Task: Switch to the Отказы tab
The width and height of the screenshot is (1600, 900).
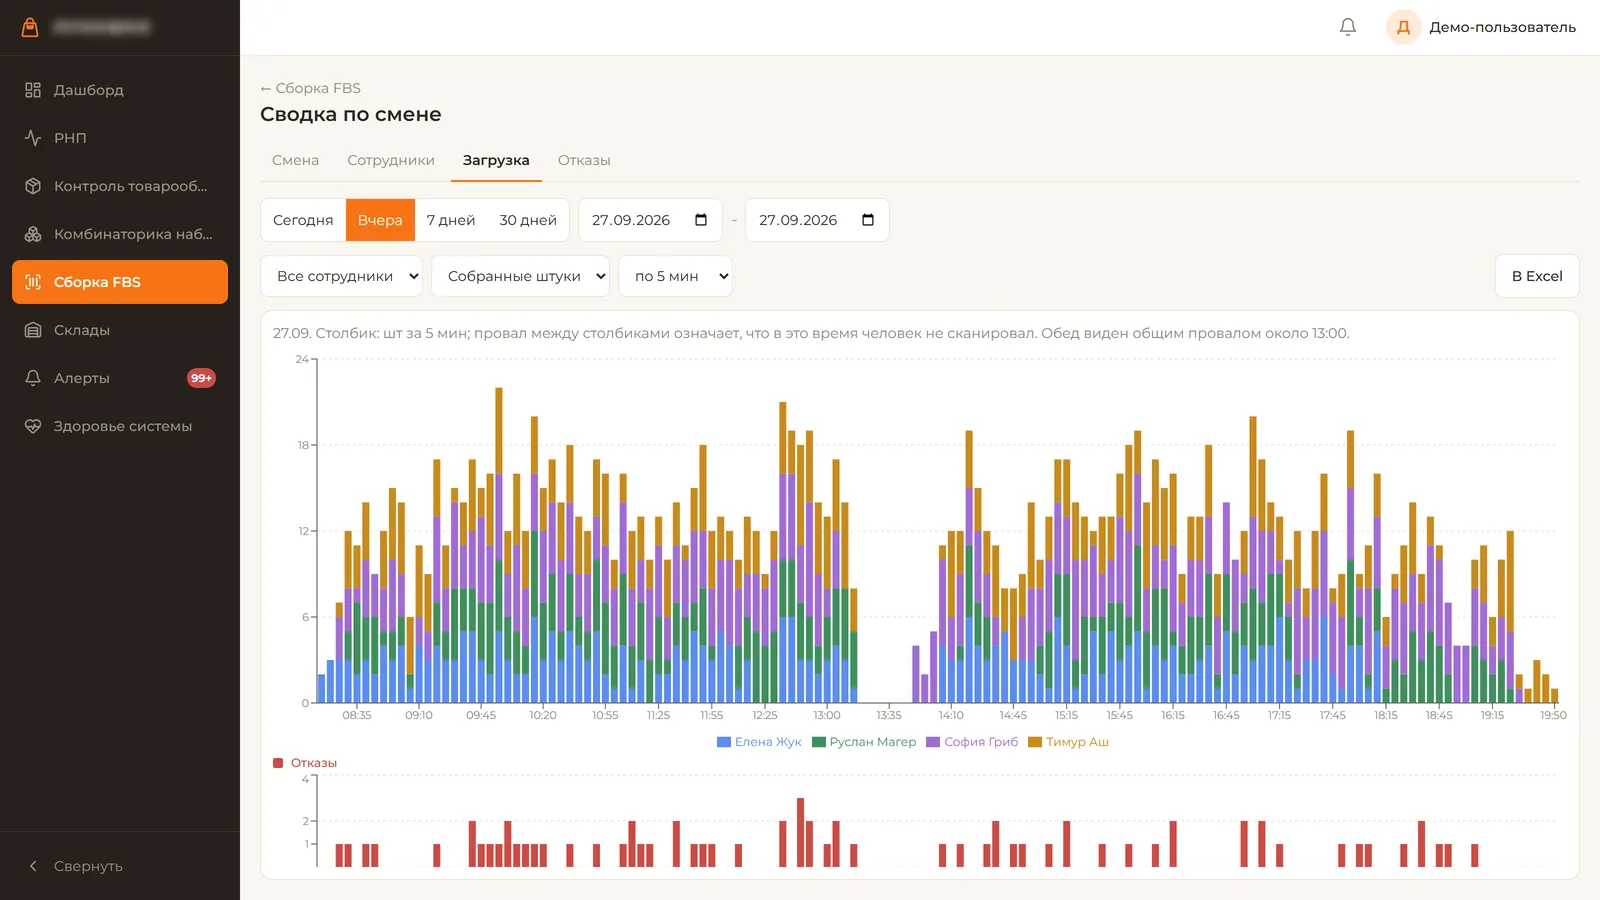Action: [584, 160]
